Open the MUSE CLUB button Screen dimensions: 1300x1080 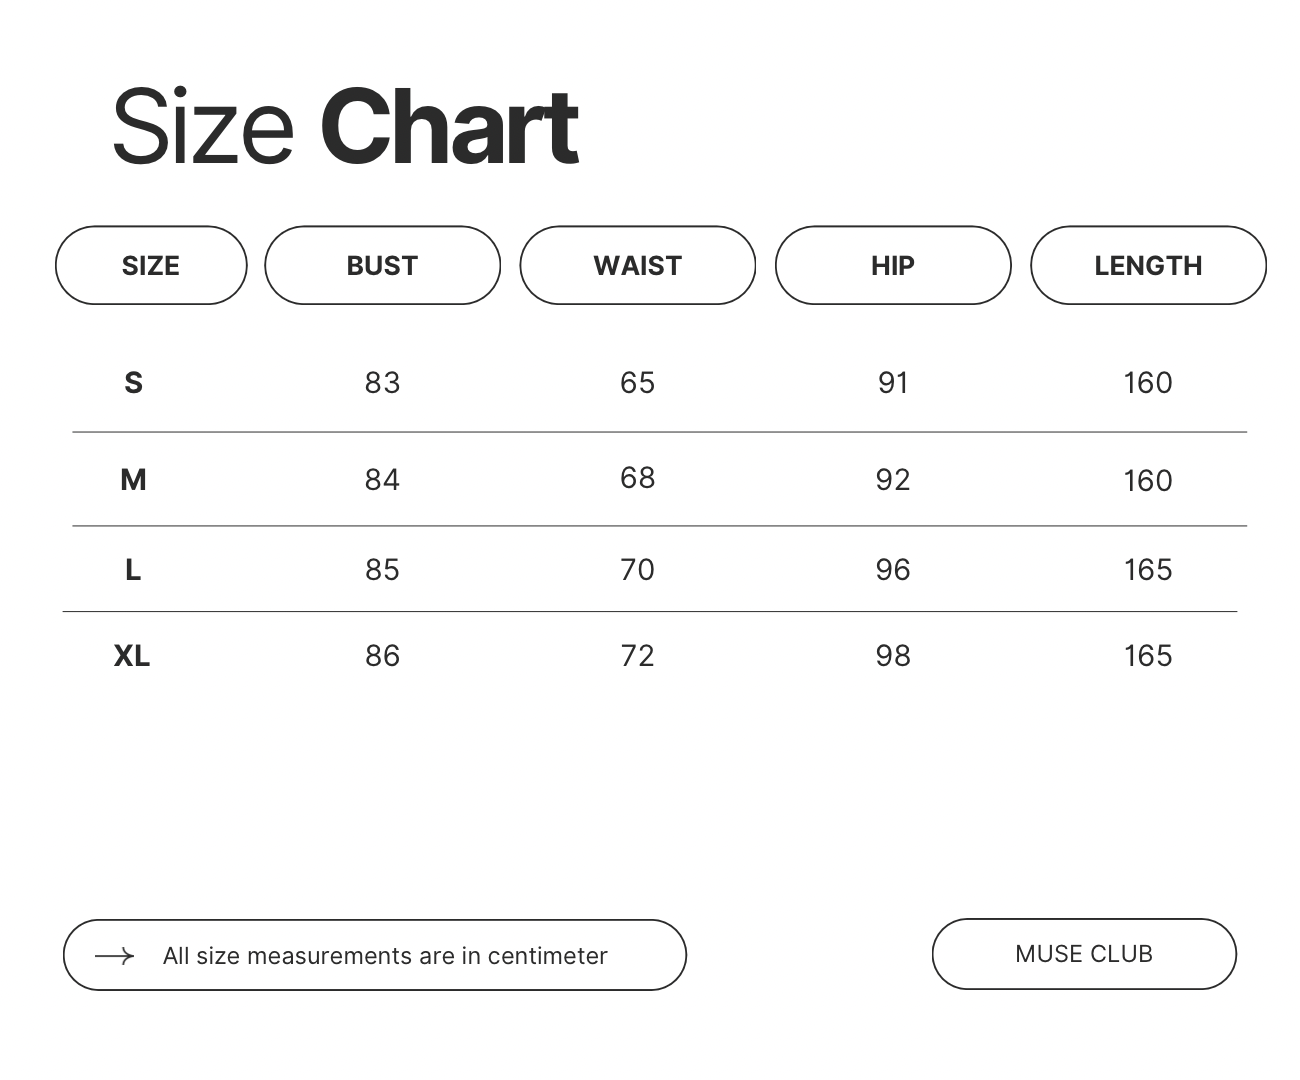coord(1084,954)
